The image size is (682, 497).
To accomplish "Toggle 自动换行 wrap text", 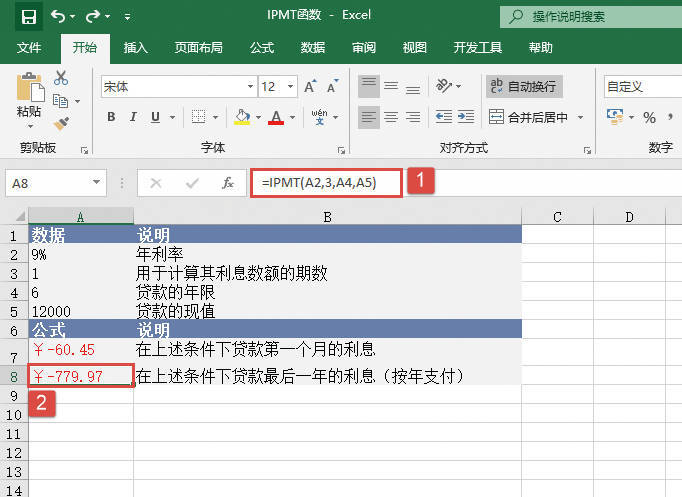I will coord(524,87).
